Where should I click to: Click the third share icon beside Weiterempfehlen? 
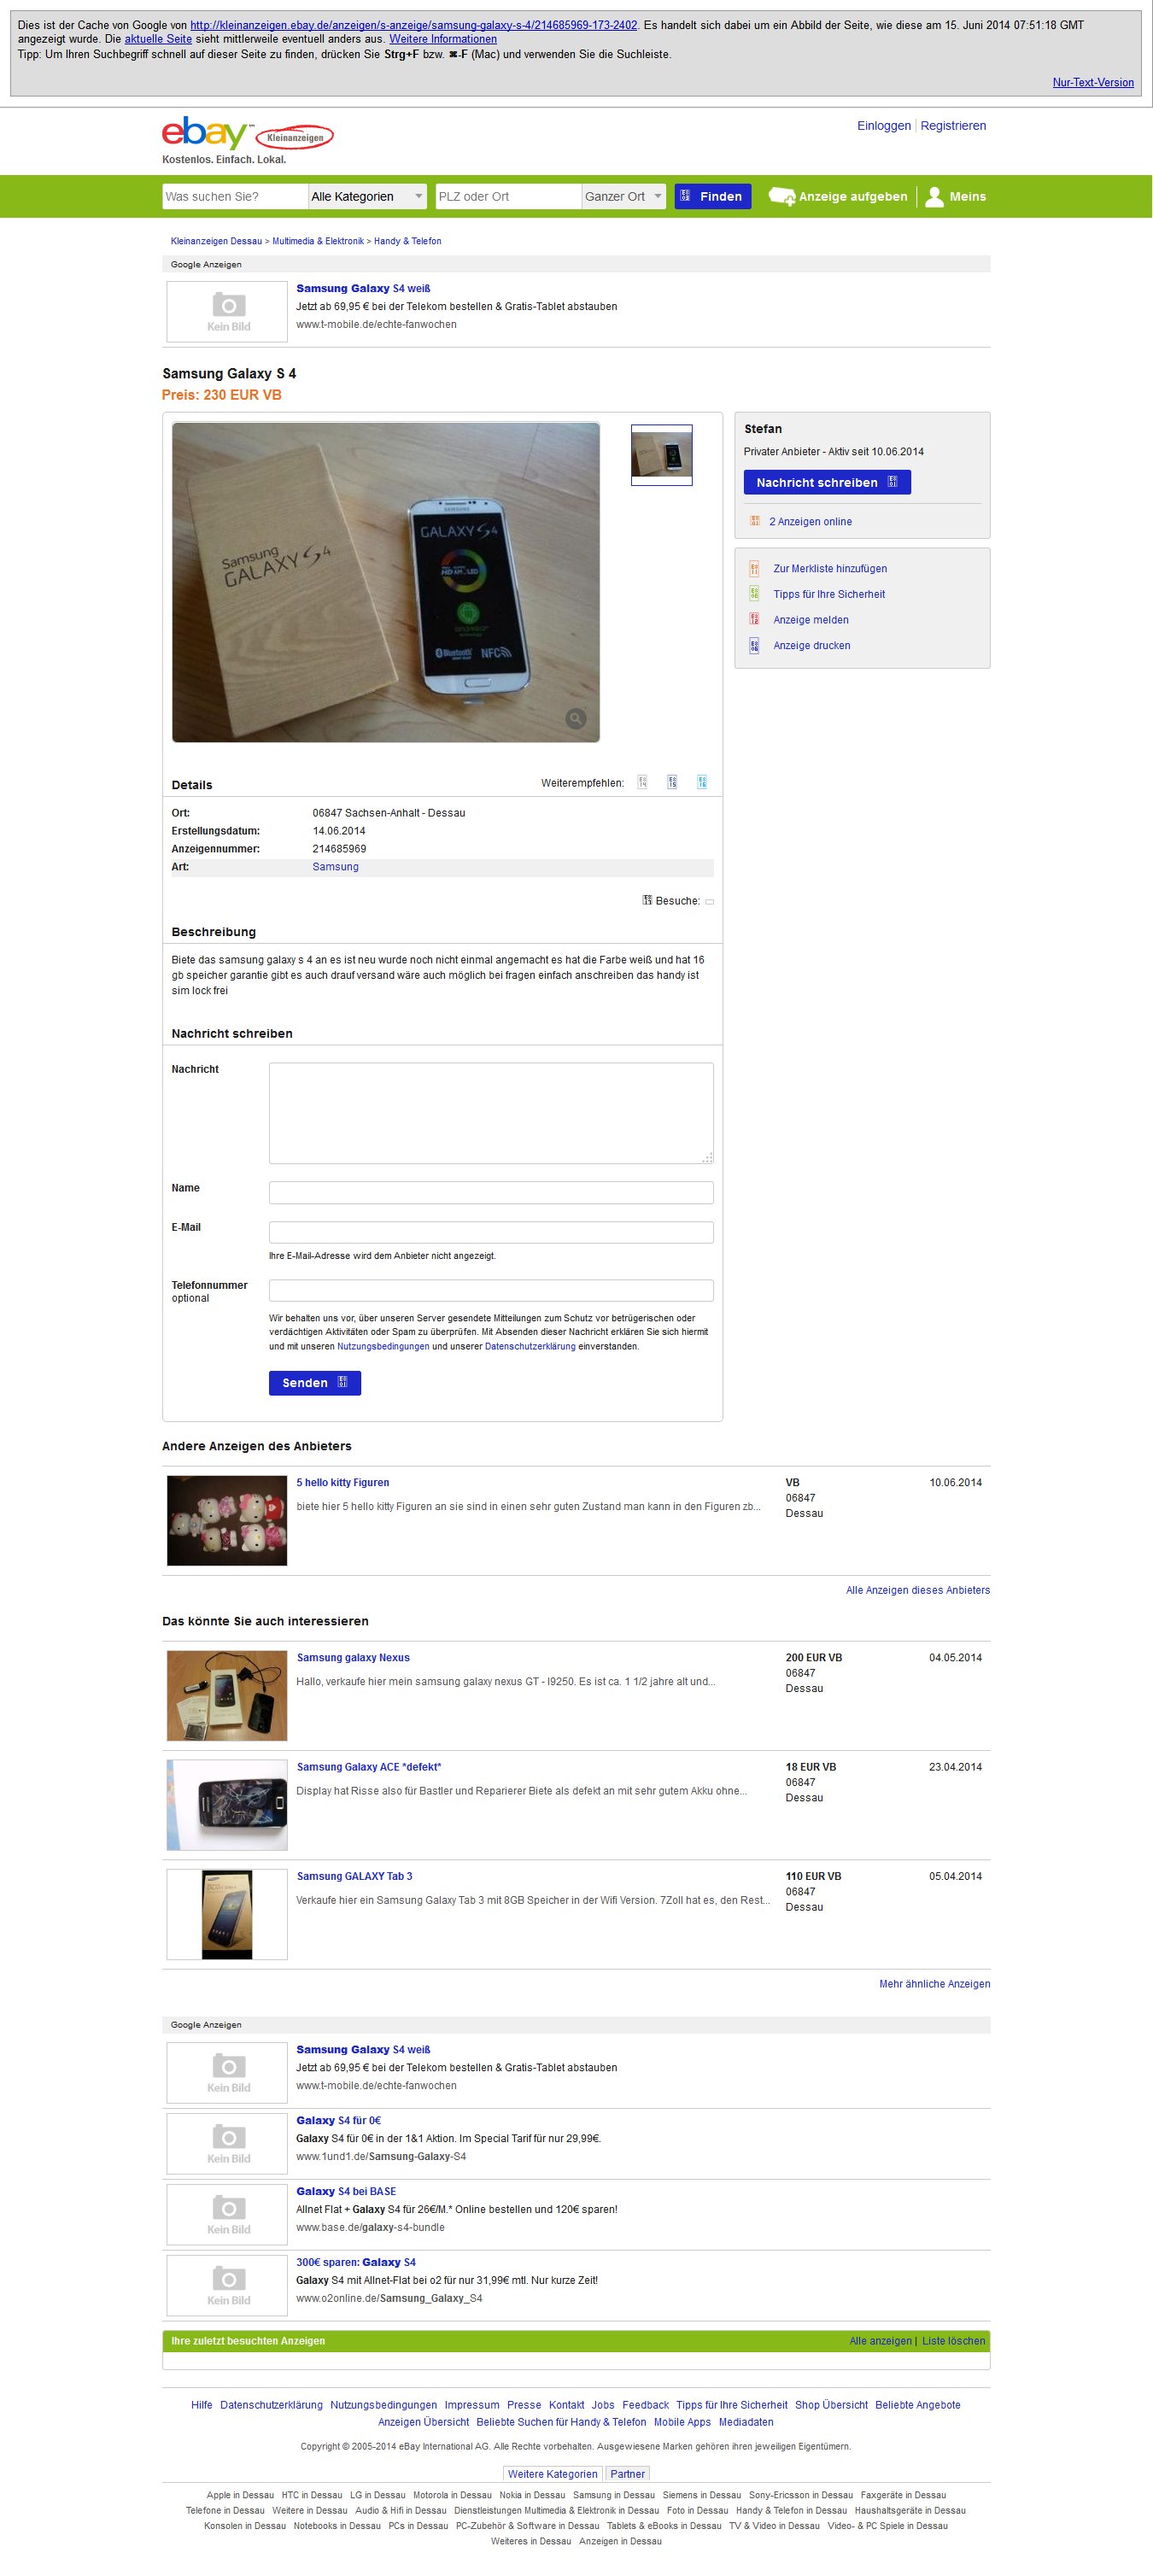[x=702, y=782]
